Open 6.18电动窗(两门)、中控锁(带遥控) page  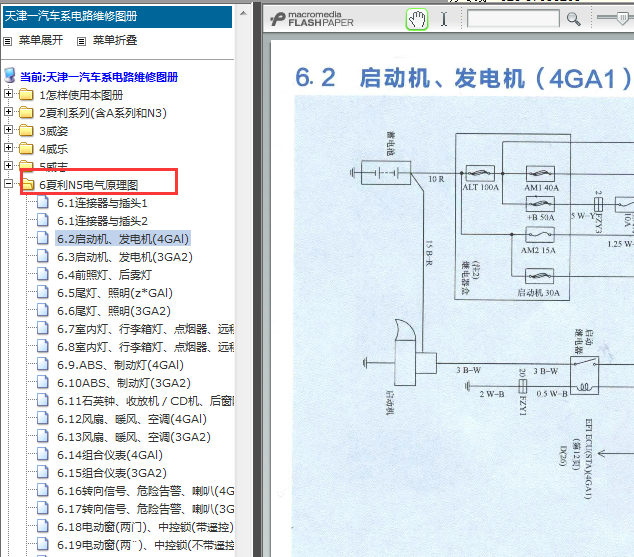coord(145,527)
